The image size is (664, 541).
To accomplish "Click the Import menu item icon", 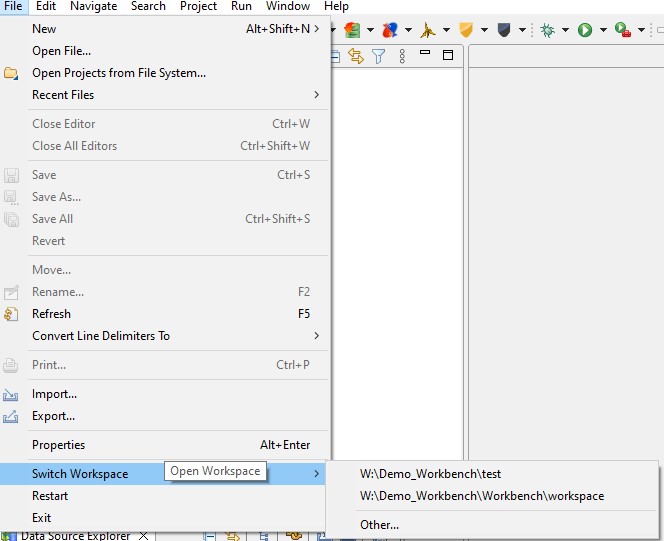I will 11,395.
